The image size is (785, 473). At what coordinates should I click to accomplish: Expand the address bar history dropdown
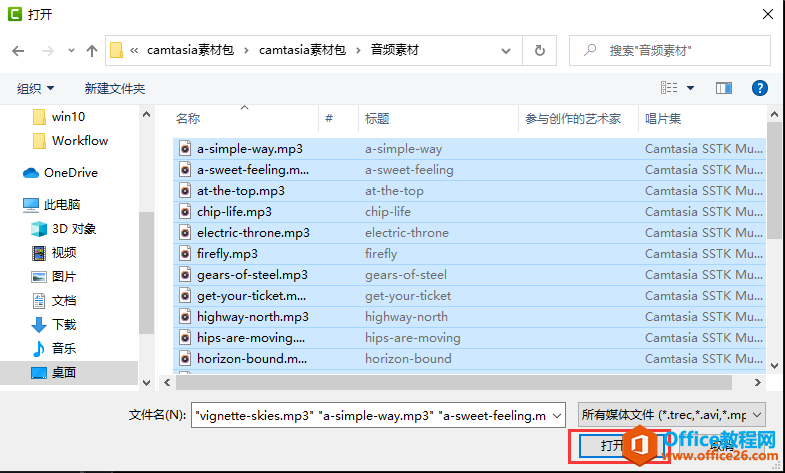(506, 51)
